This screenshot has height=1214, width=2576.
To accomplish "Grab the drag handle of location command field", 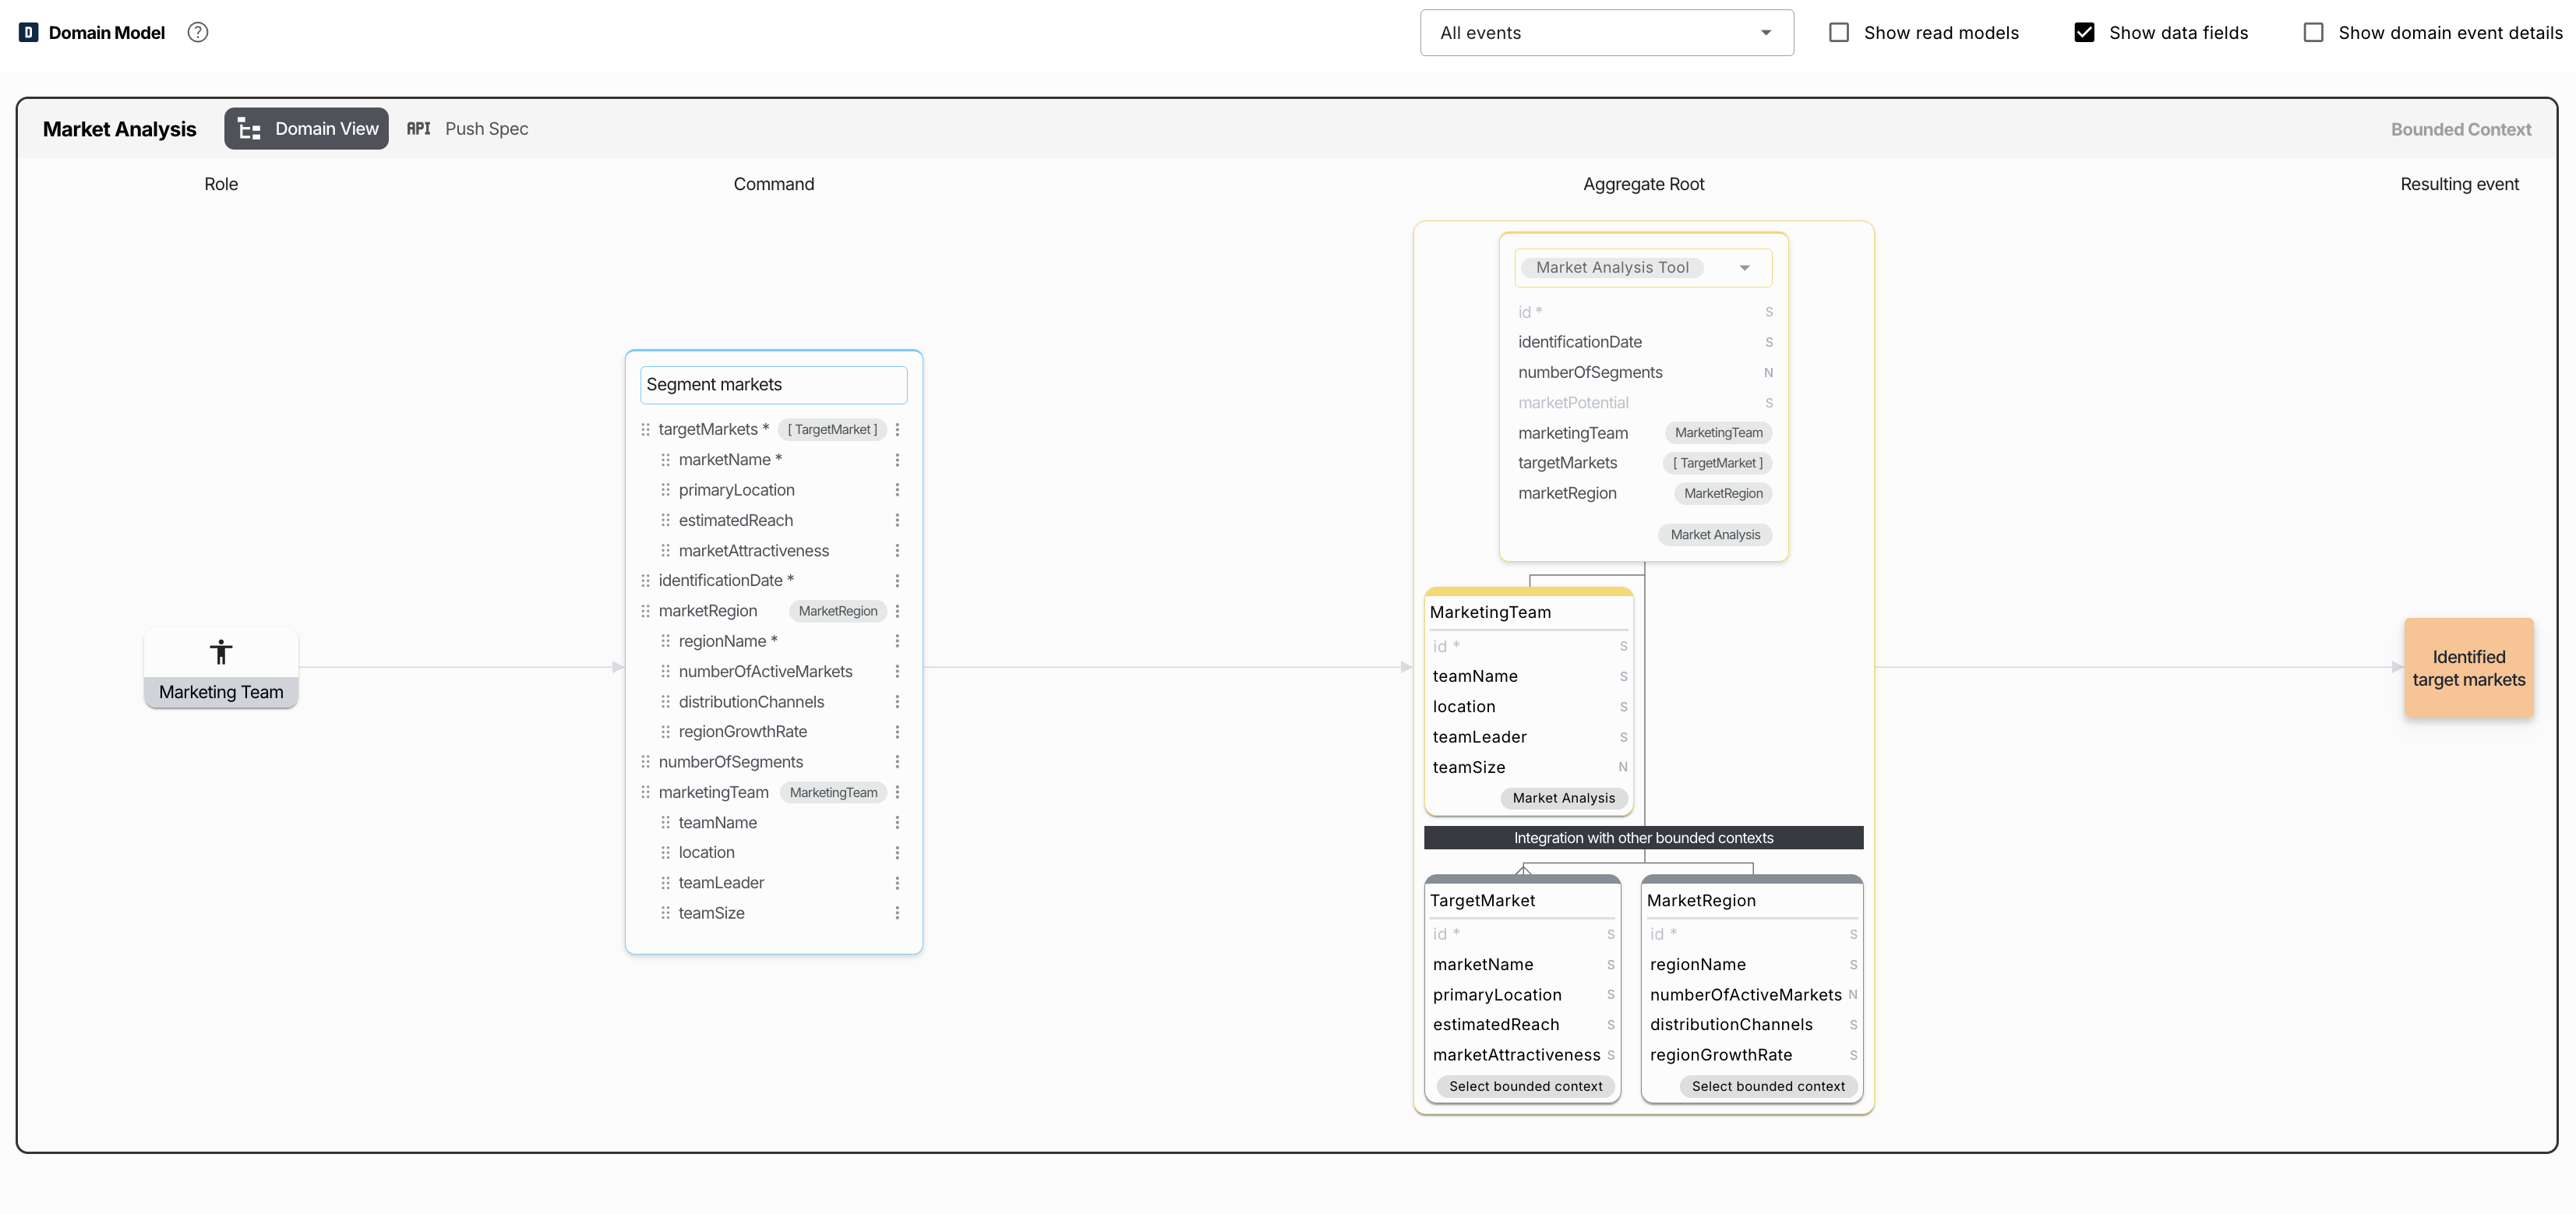I will coord(665,853).
